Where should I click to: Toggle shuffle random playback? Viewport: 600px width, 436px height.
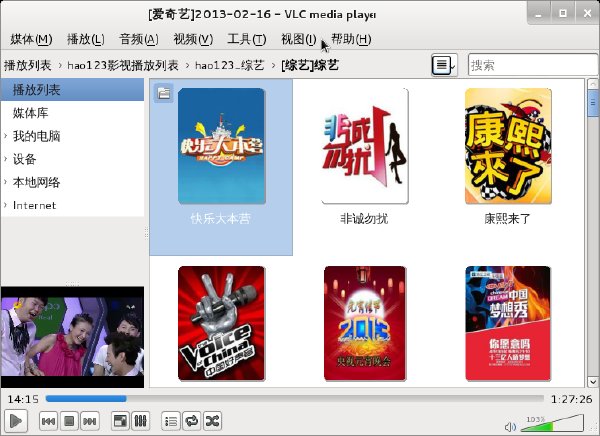click(212, 421)
